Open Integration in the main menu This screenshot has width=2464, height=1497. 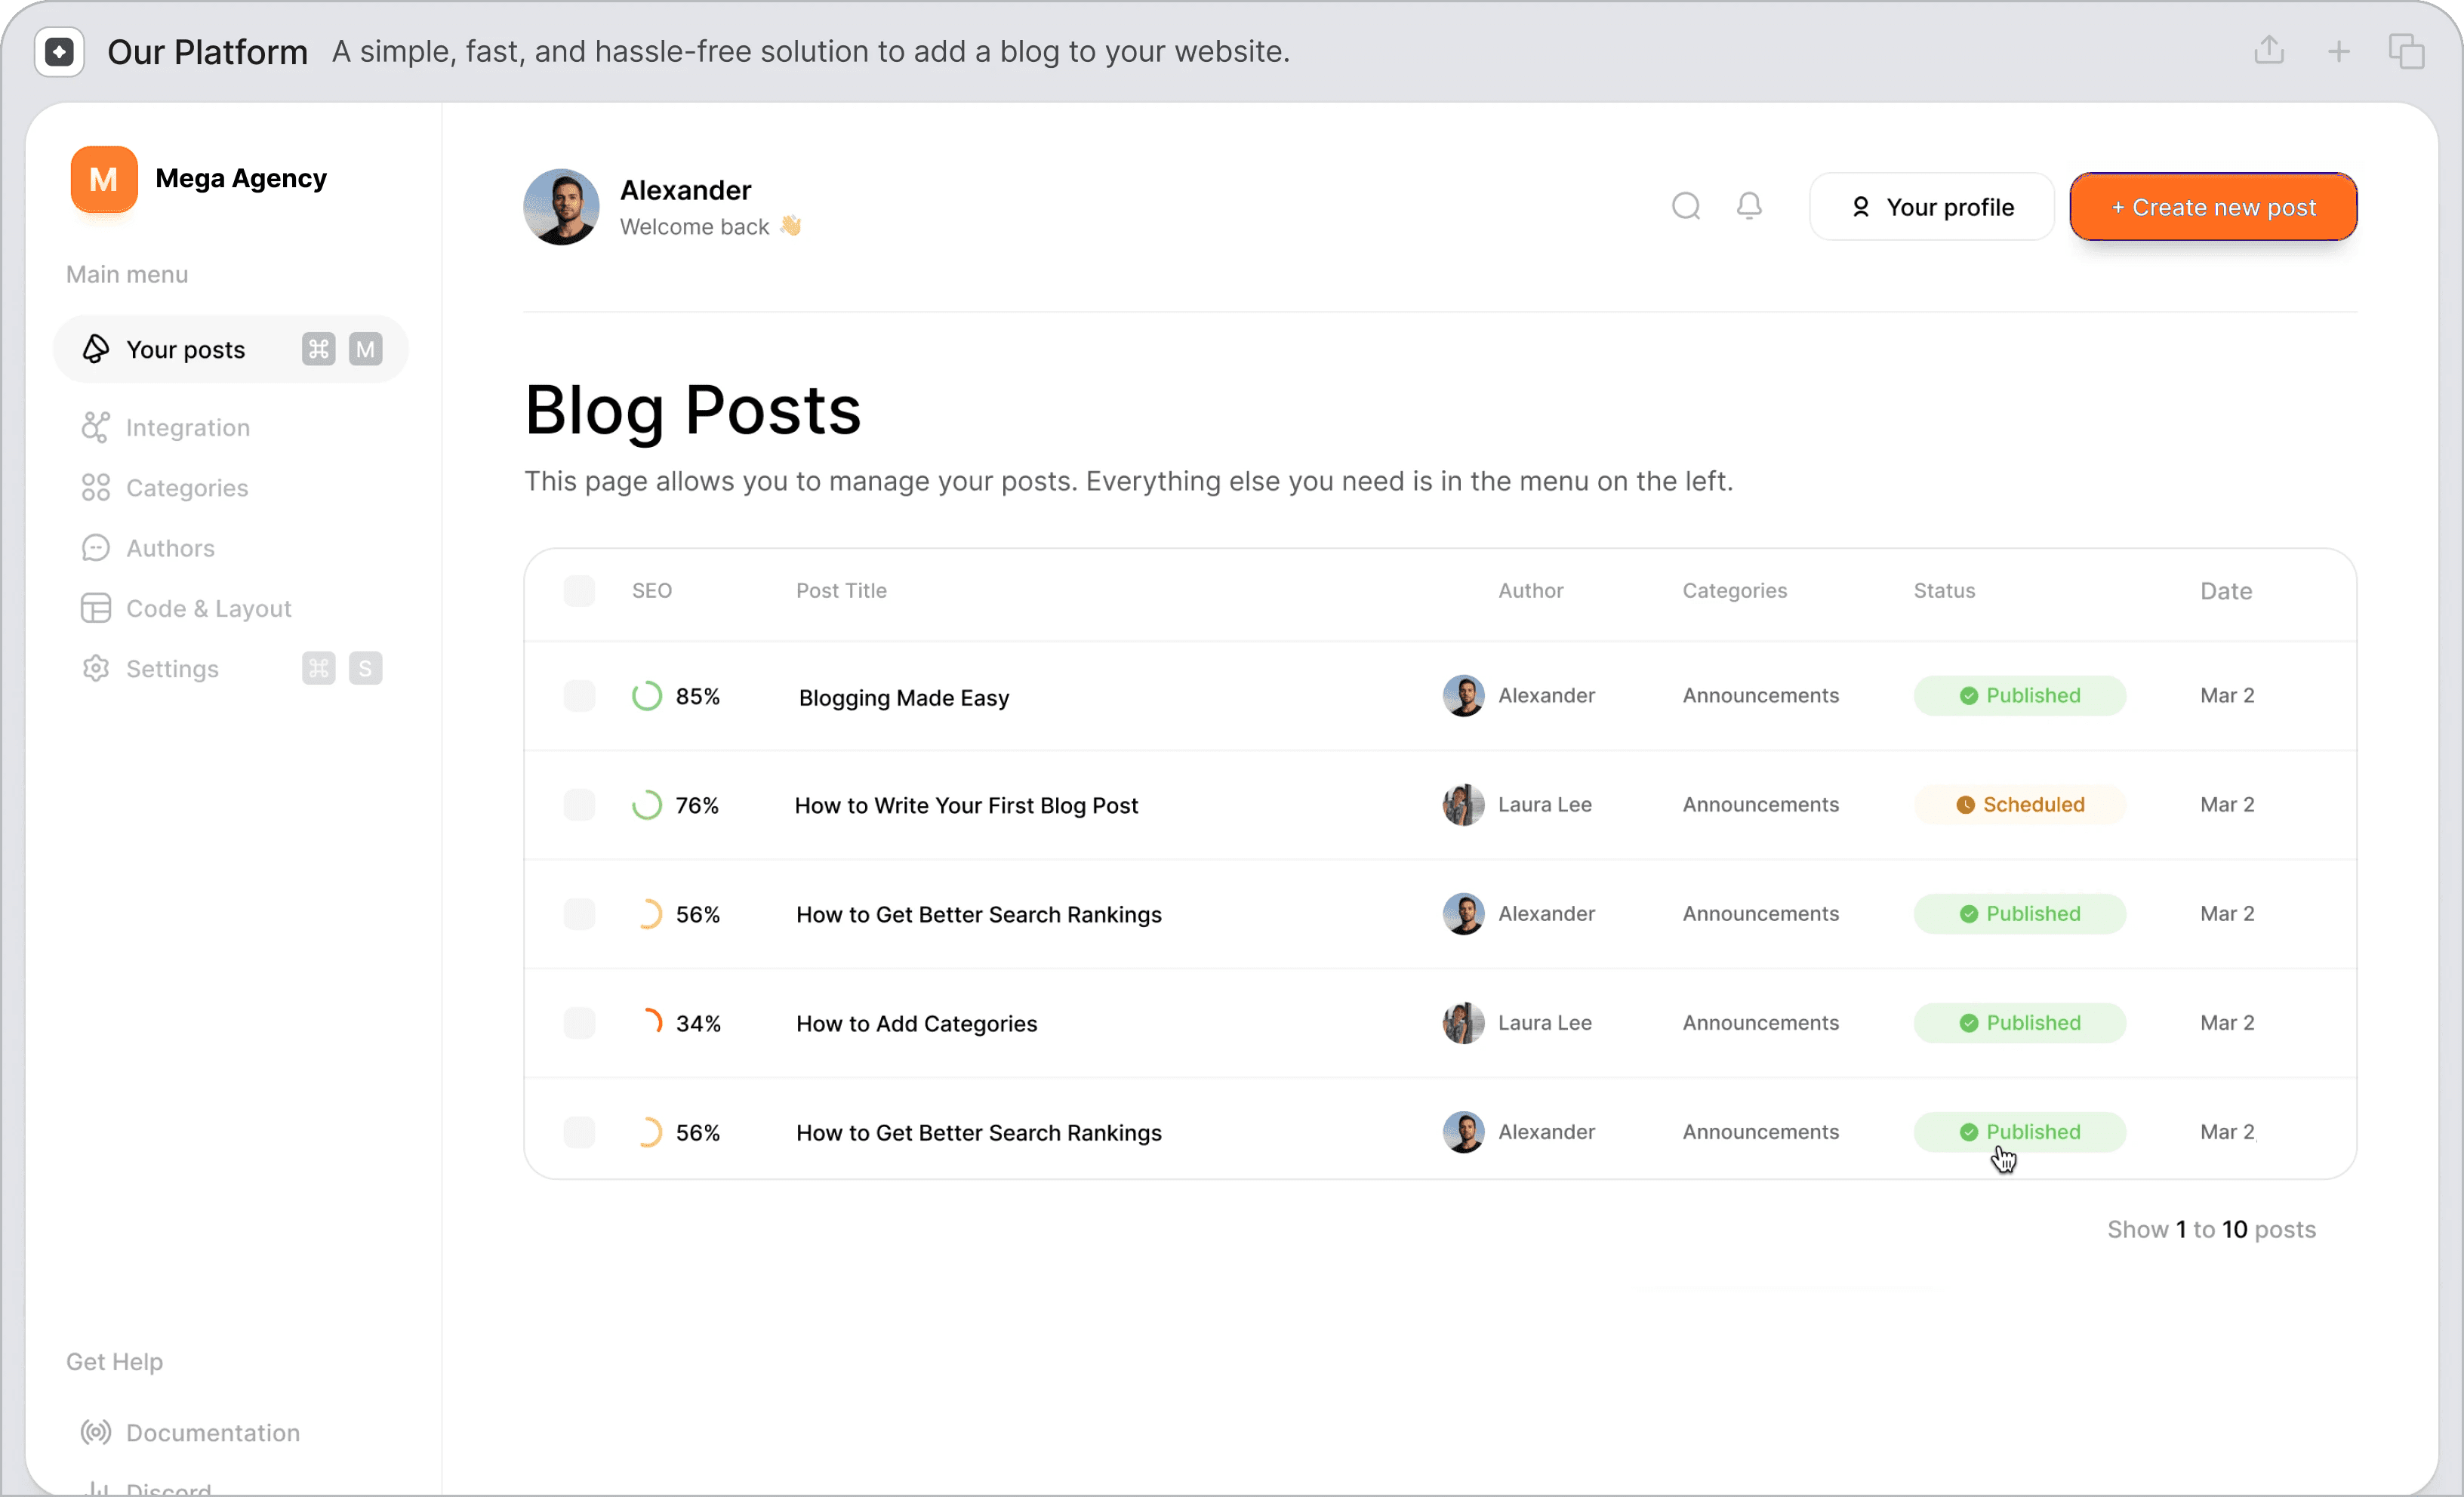[187, 428]
